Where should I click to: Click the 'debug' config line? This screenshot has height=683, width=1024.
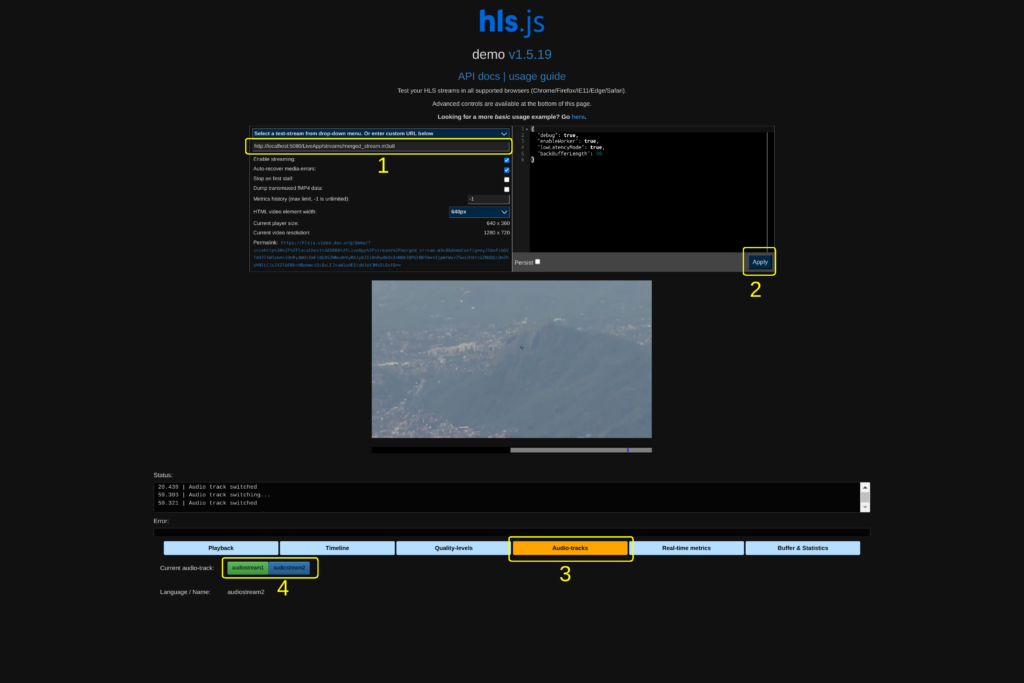click(x=558, y=135)
